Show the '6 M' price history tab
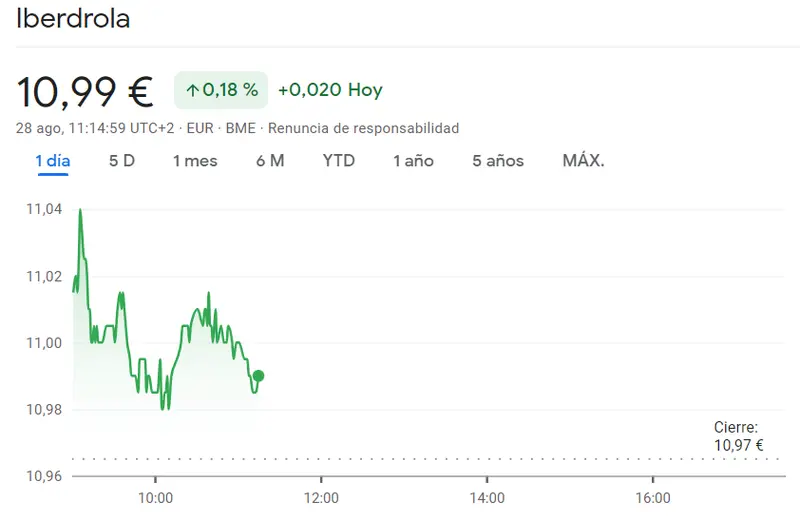Image resolution: width=800 pixels, height=521 pixels. pyautogui.click(x=270, y=161)
